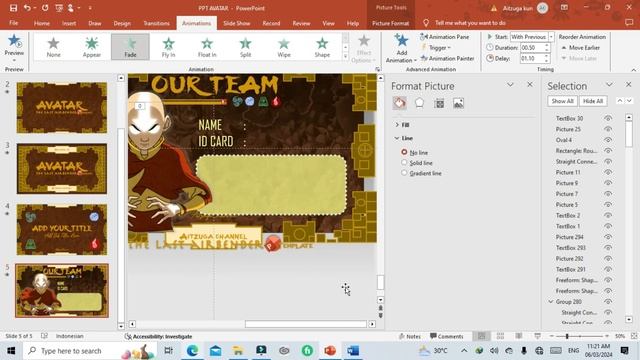Screen dimensions: 640x360
Task: Open the Effects pentagon tab icon
Action: pos(419,103)
